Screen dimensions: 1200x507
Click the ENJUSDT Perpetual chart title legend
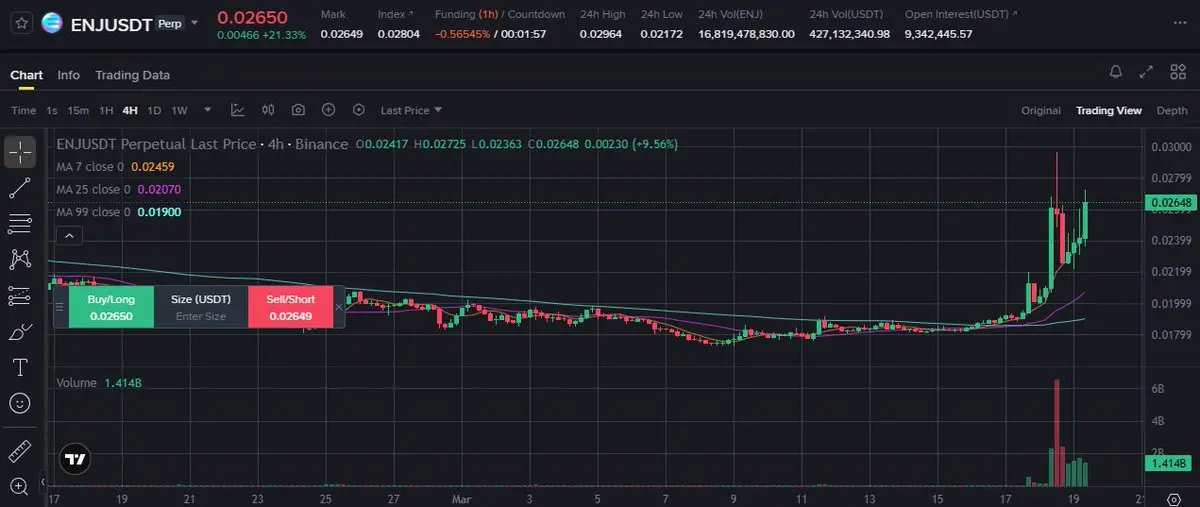click(202, 144)
